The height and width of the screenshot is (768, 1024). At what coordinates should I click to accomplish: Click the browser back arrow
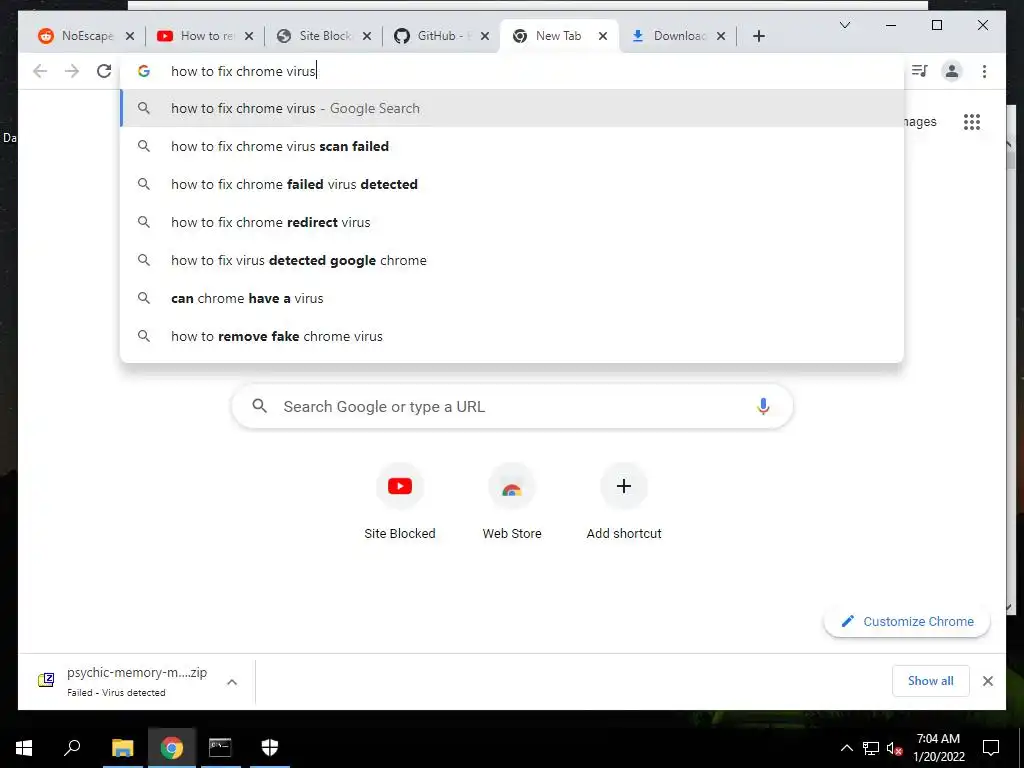40,71
